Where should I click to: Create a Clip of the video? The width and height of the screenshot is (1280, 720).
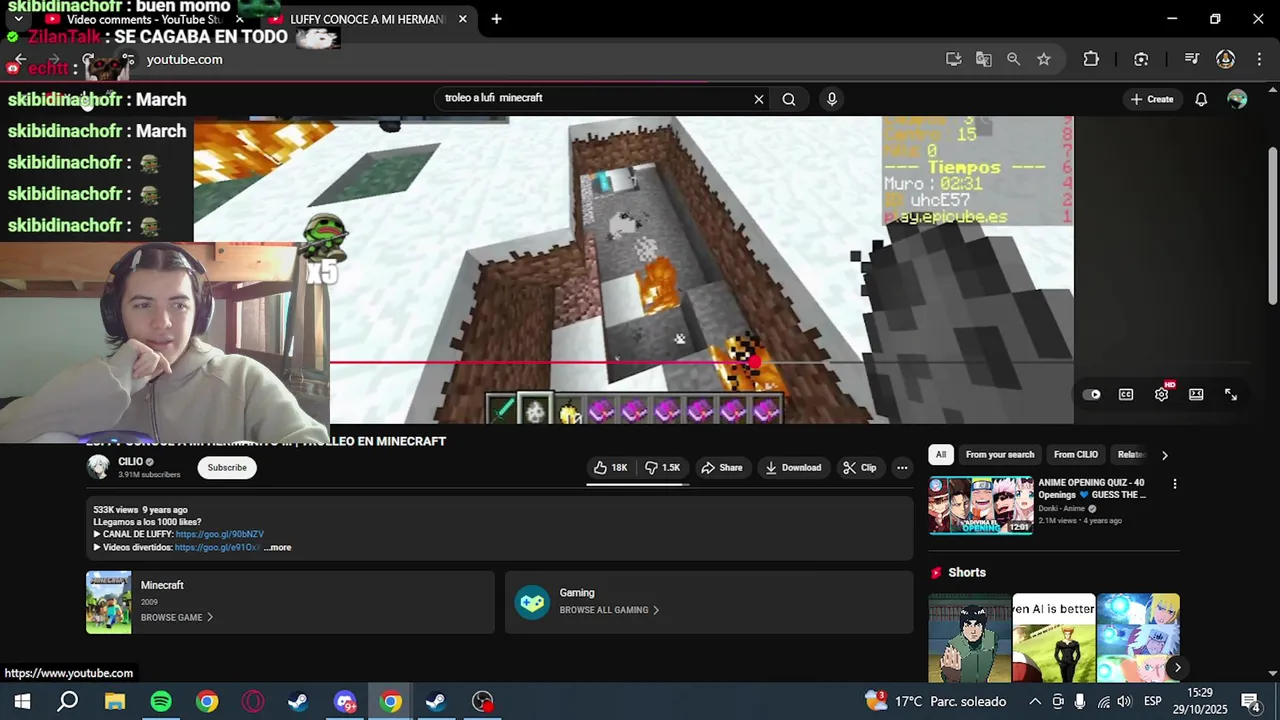[859, 467]
